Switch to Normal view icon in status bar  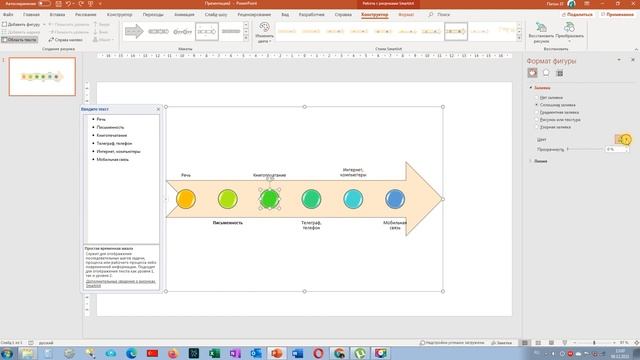tap(525, 343)
